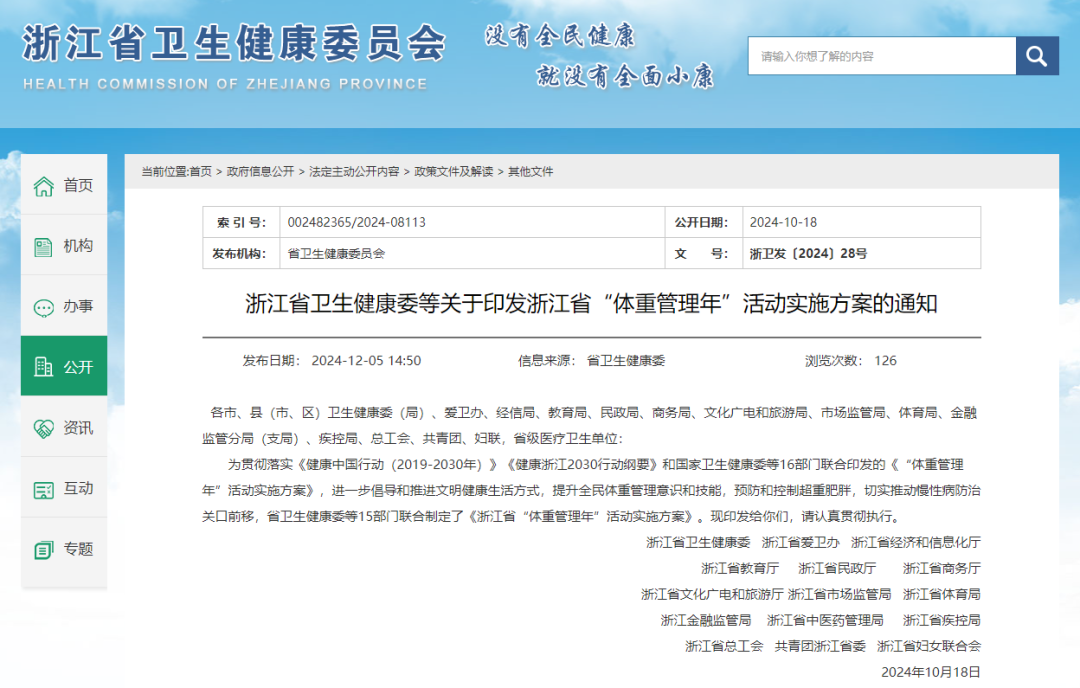Open the 办事 sidebar menu item
The width and height of the screenshot is (1080, 688).
click(x=64, y=306)
